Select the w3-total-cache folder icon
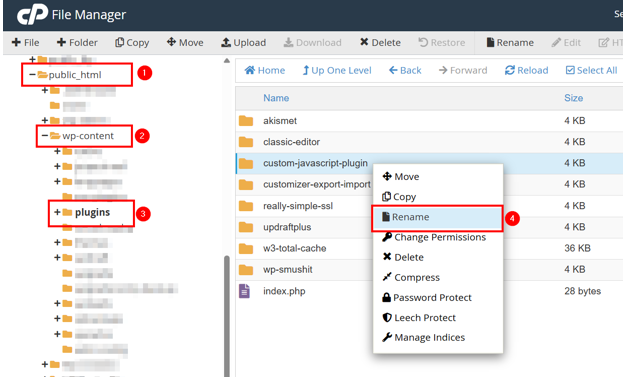 (x=246, y=248)
